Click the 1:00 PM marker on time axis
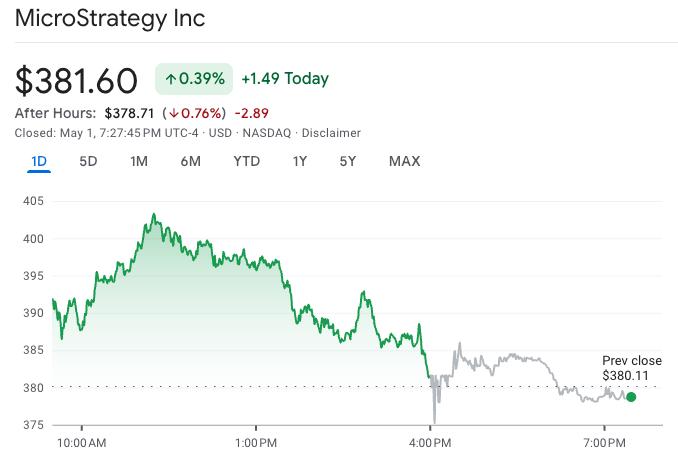 click(x=255, y=441)
